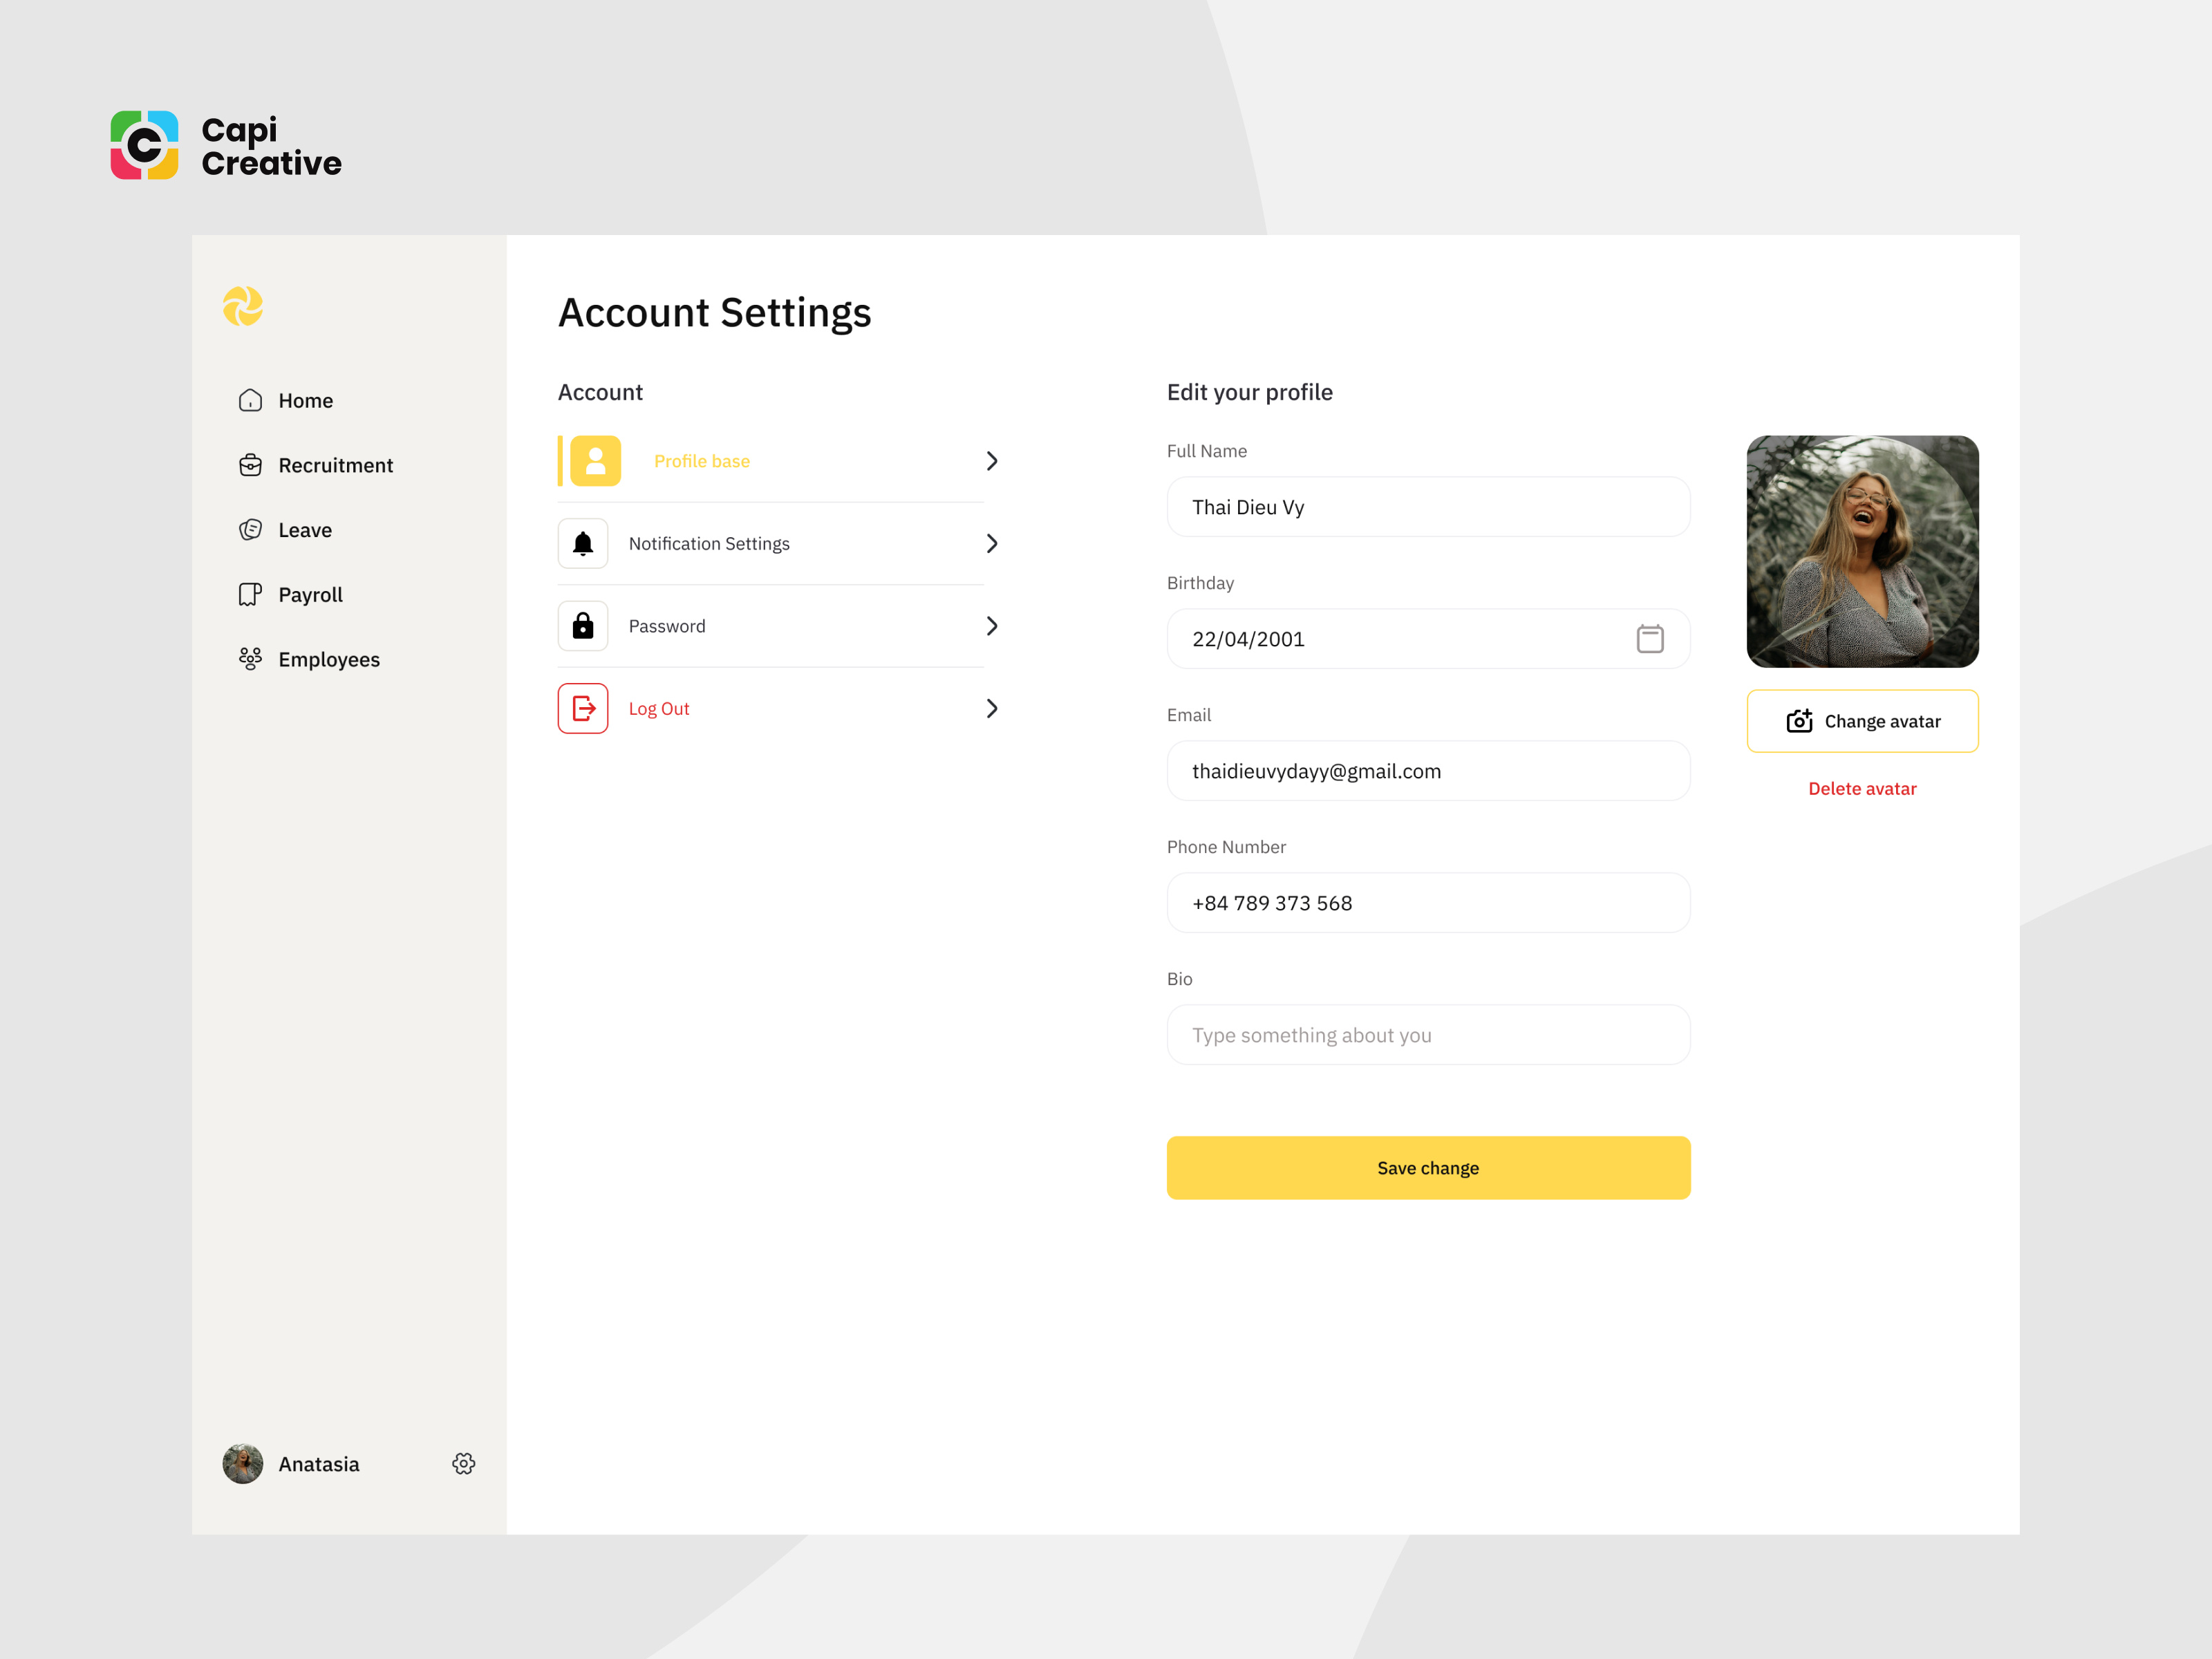The width and height of the screenshot is (2212, 1659).
Task: Expand the Password row chevron
Action: pyautogui.click(x=992, y=626)
